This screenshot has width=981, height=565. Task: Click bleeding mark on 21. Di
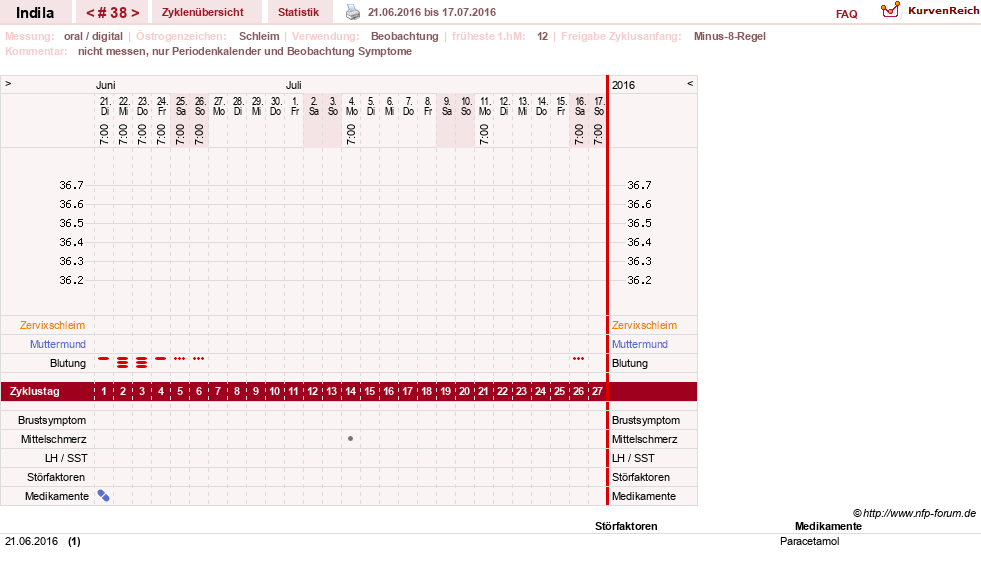click(104, 359)
